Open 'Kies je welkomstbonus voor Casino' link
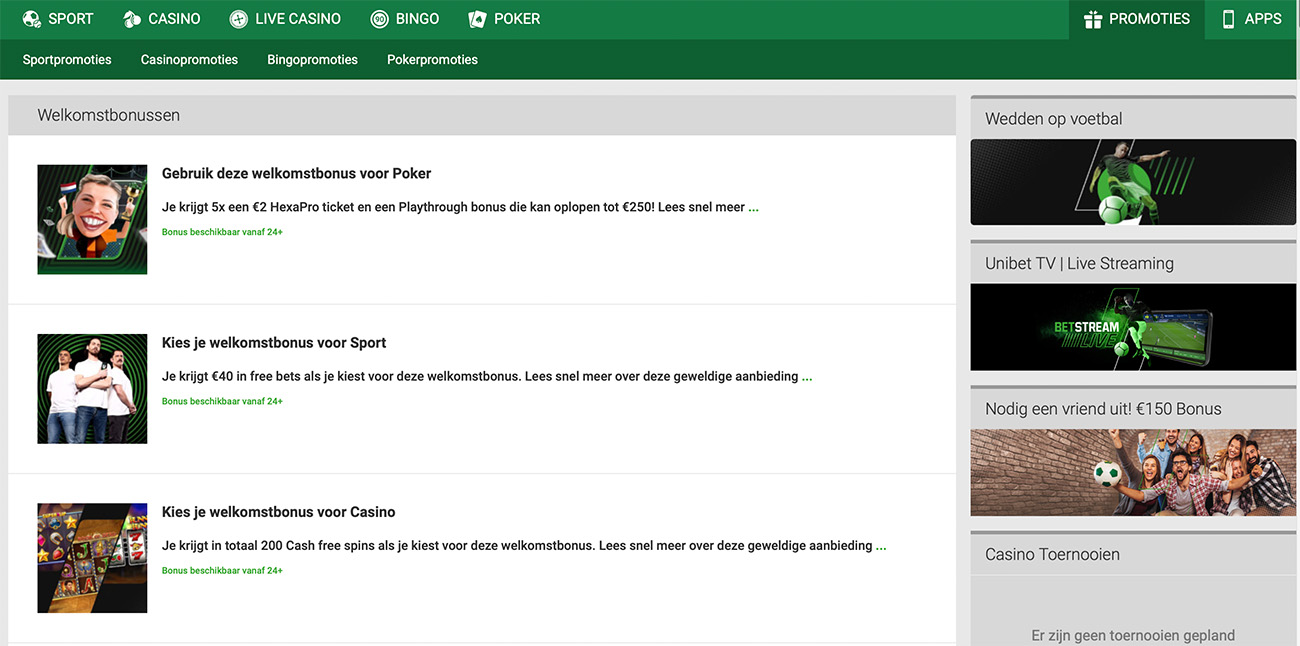Screen dimensions: 1300x646 [x=279, y=511]
